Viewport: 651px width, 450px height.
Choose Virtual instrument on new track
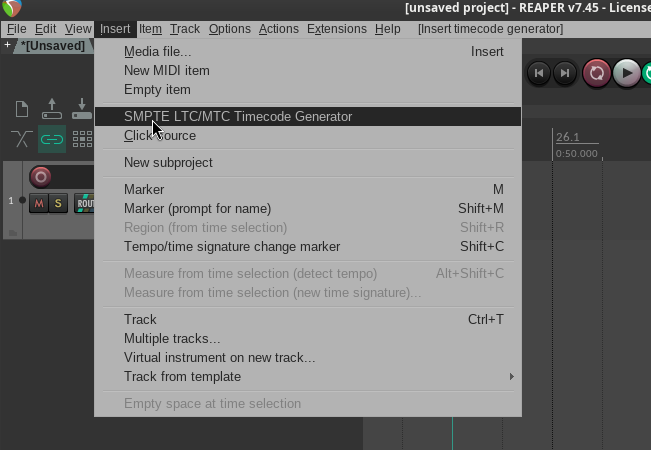(219, 357)
